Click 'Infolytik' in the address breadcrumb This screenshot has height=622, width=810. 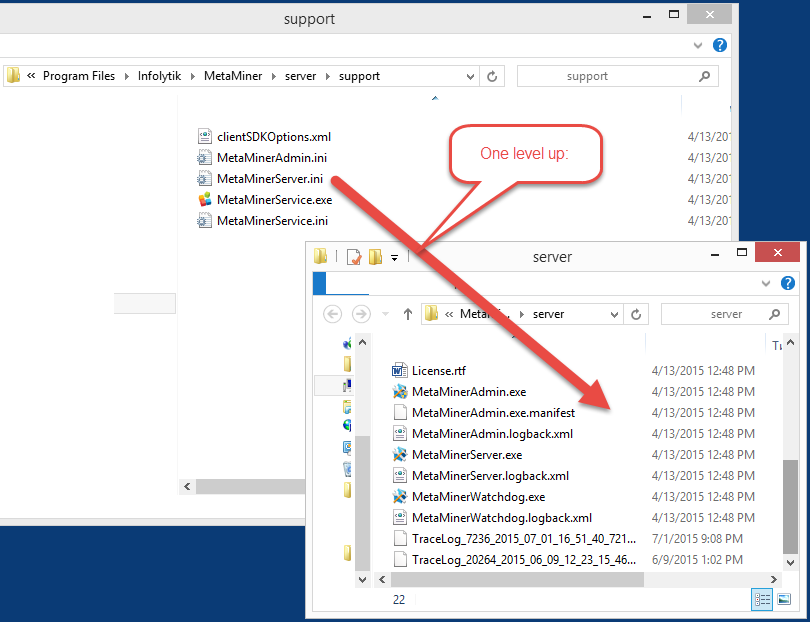point(160,76)
